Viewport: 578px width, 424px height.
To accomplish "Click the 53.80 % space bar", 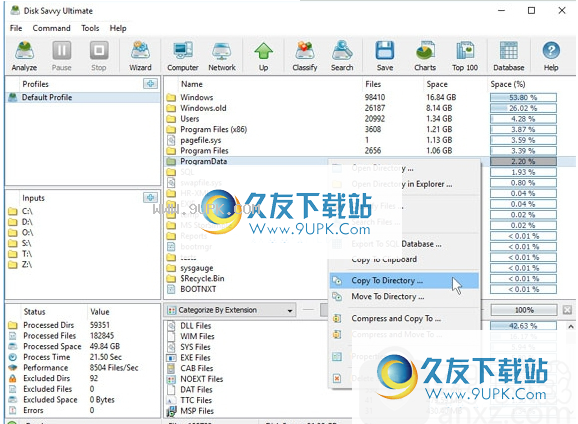I will click(523, 98).
